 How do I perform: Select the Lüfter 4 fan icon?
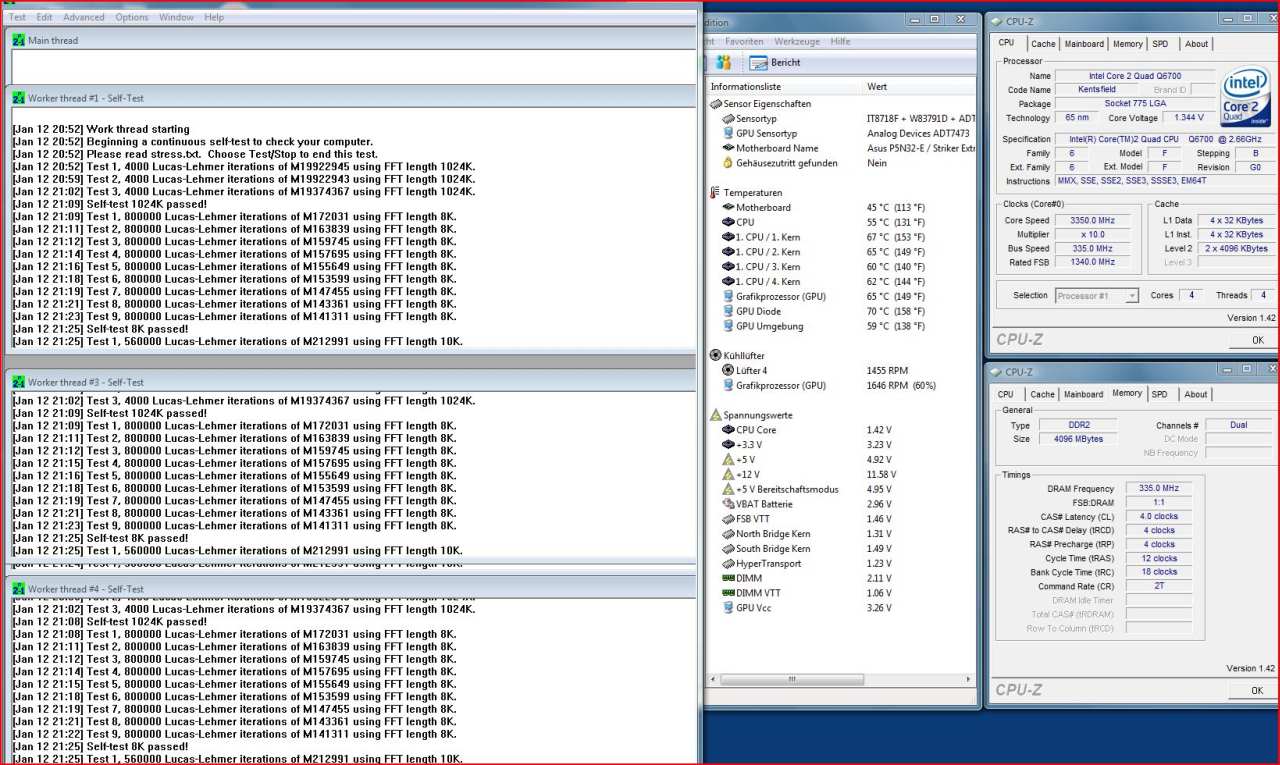pos(727,370)
